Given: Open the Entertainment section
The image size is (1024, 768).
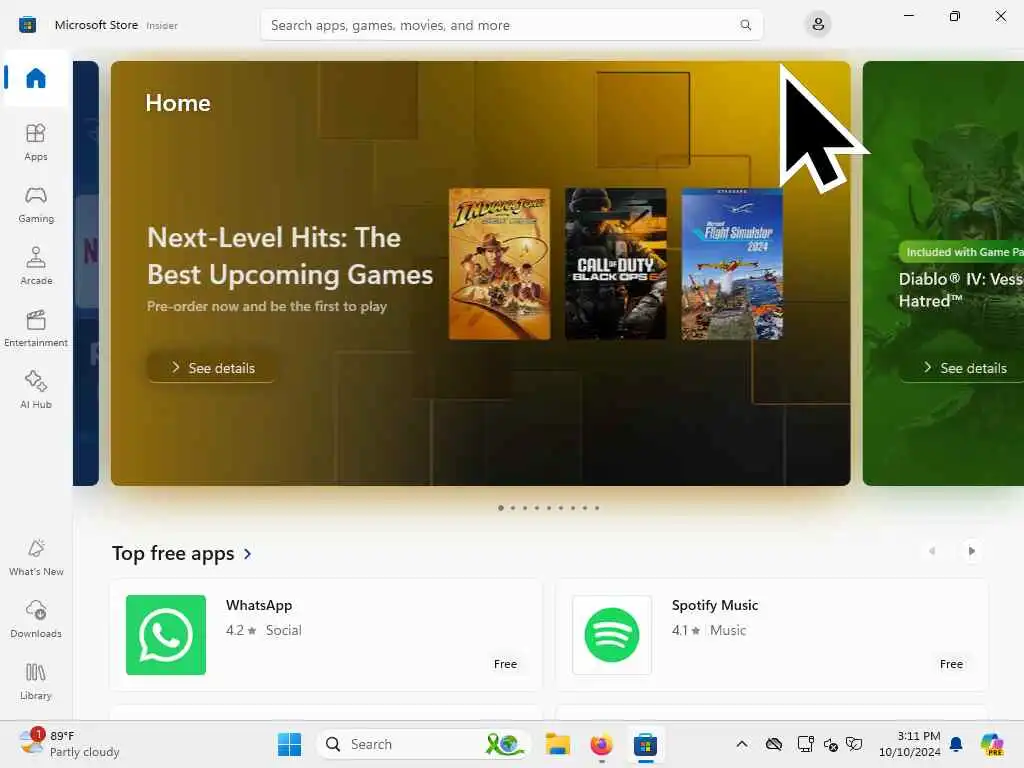Looking at the screenshot, I should 36,328.
